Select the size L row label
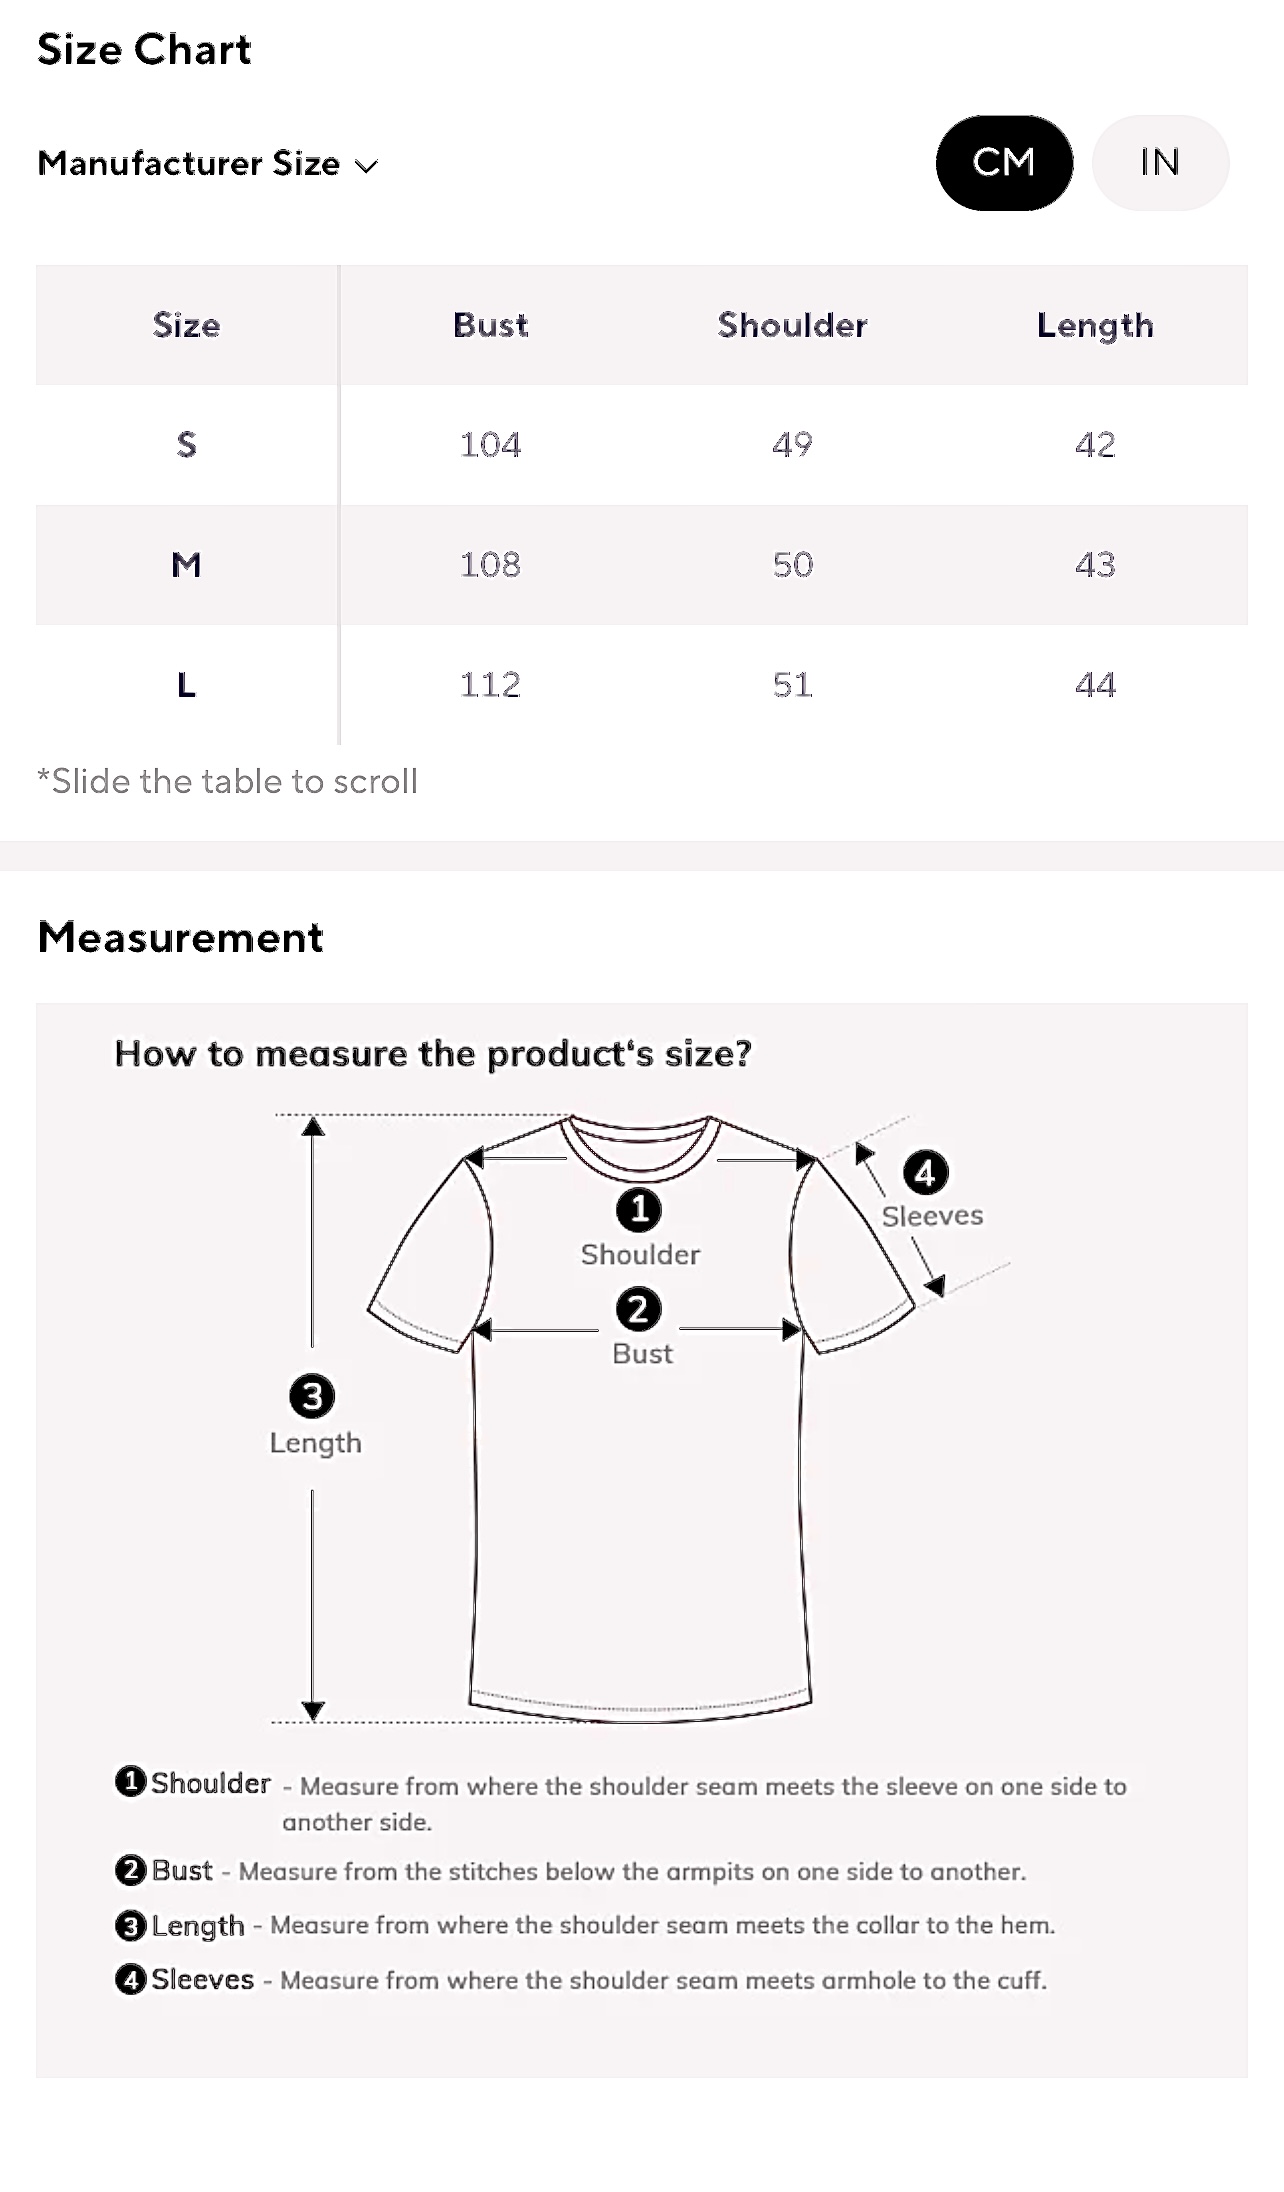This screenshot has width=1284, height=2192. click(x=186, y=685)
